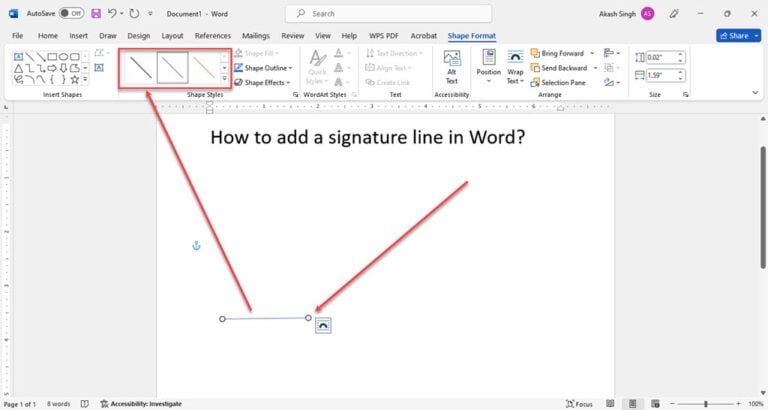The image size is (768, 410).
Task: Switch to the Home tab
Action: [x=48, y=36]
